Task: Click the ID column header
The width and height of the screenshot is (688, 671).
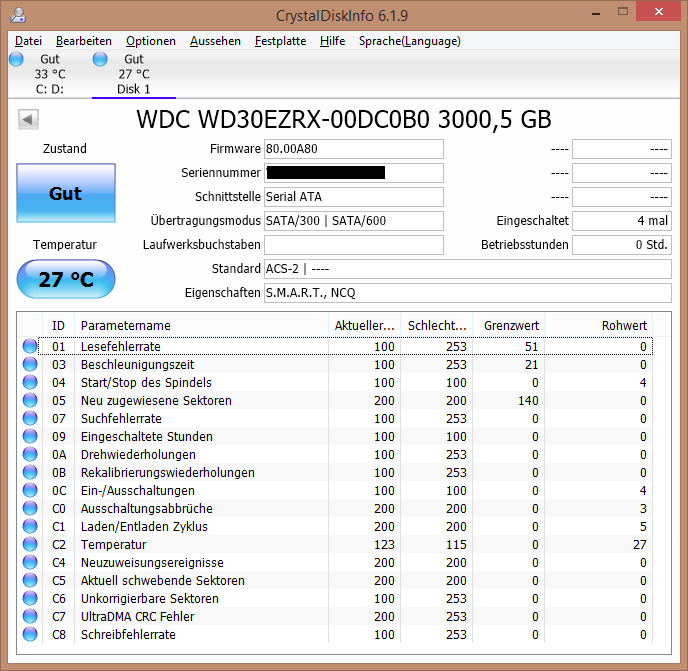Action: tap(58, 326)
